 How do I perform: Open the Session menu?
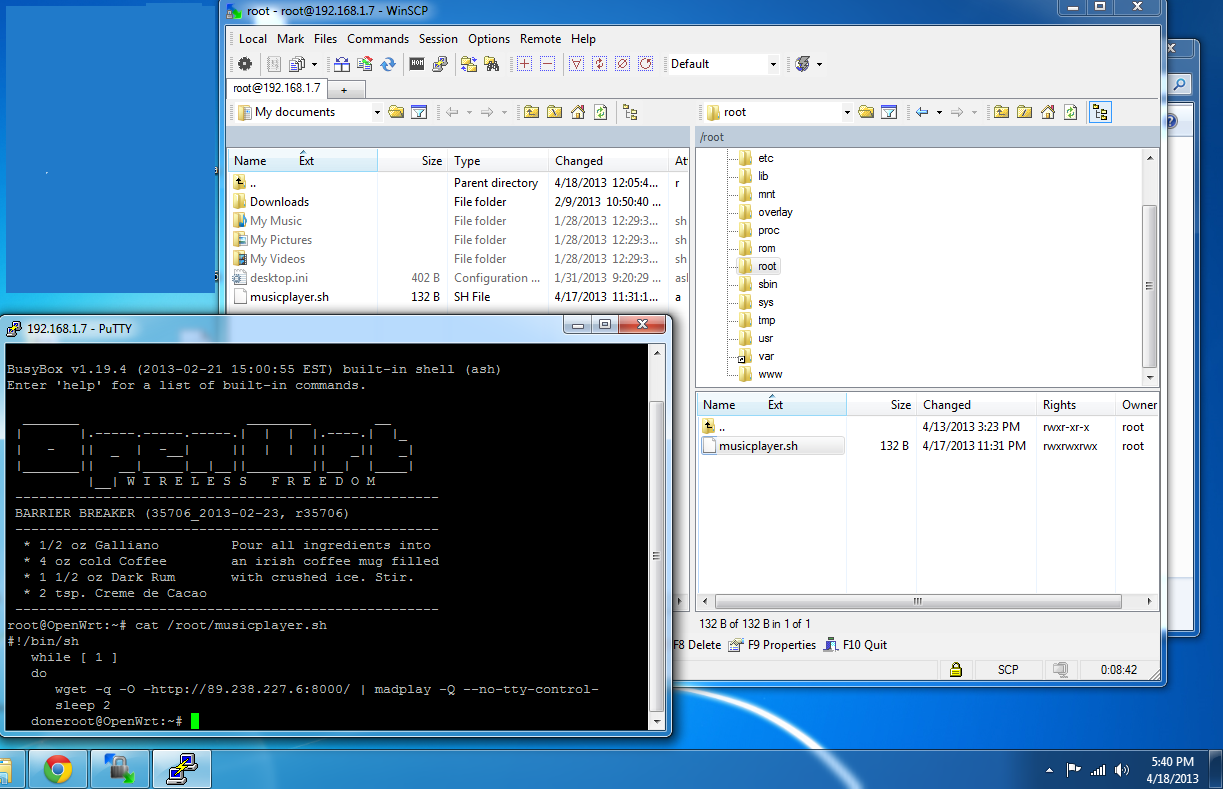(x=438, y=39)
